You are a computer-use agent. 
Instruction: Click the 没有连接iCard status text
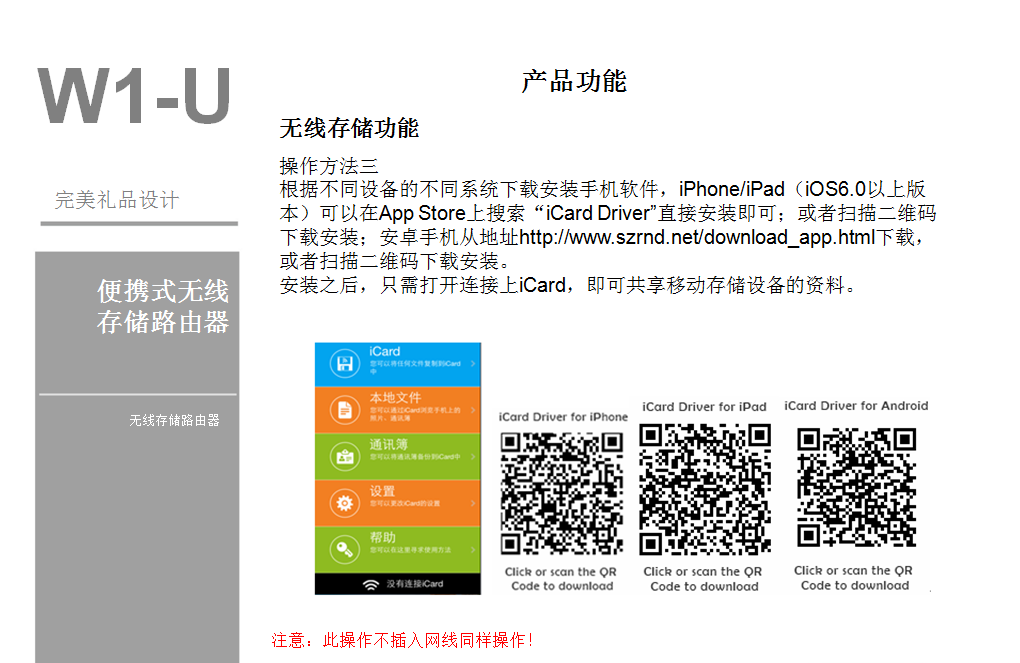[x=415, y=584]
